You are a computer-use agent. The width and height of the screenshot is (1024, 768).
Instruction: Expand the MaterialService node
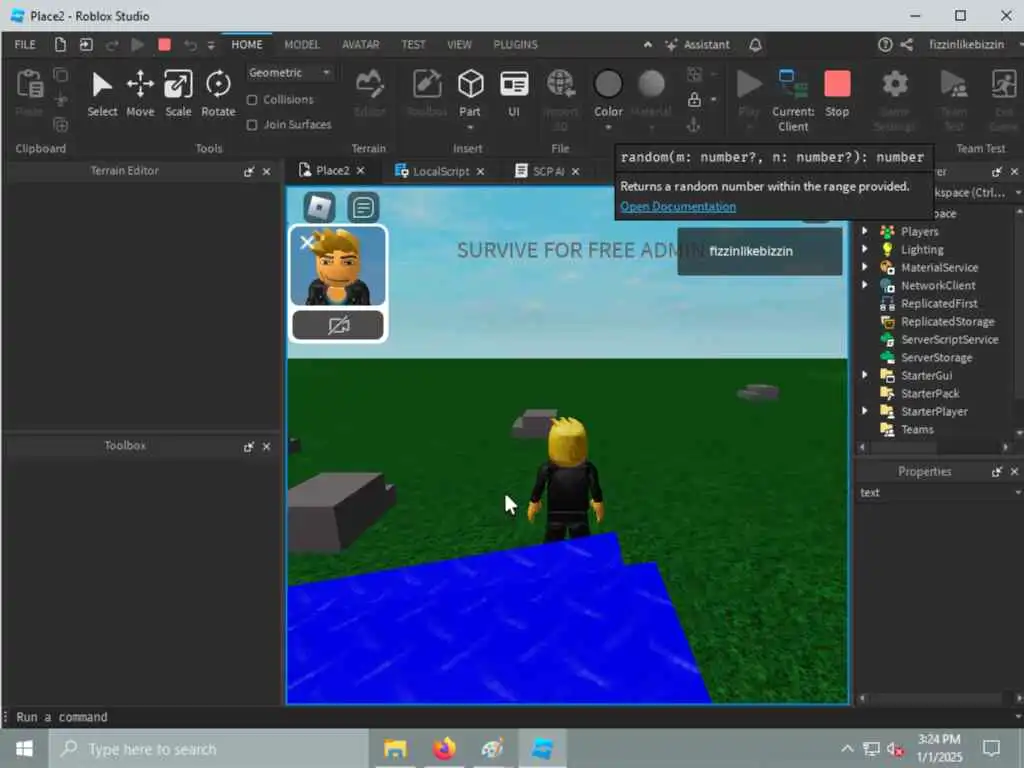865,266
